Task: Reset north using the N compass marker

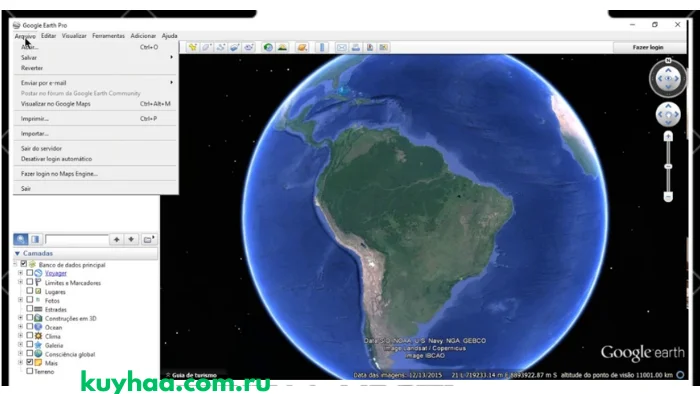Action: [668, 60]
